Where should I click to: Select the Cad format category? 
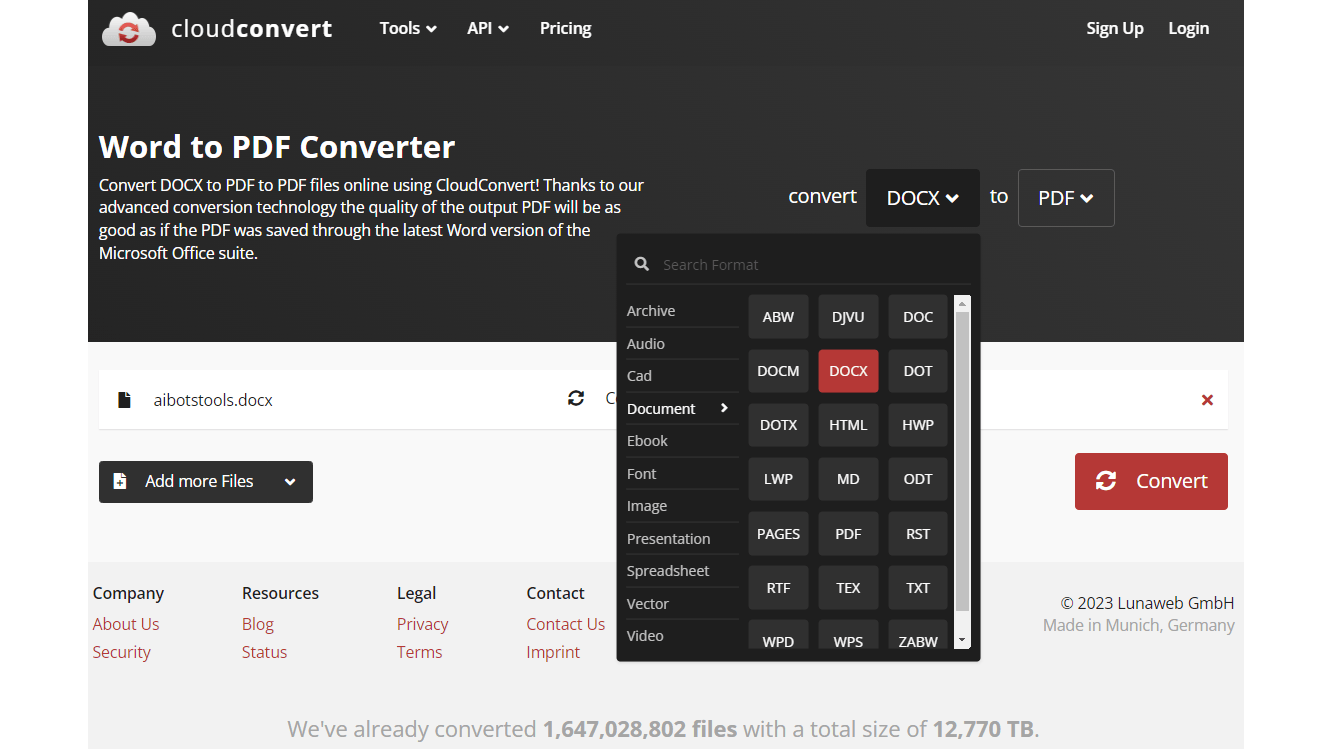coord(682,376)
